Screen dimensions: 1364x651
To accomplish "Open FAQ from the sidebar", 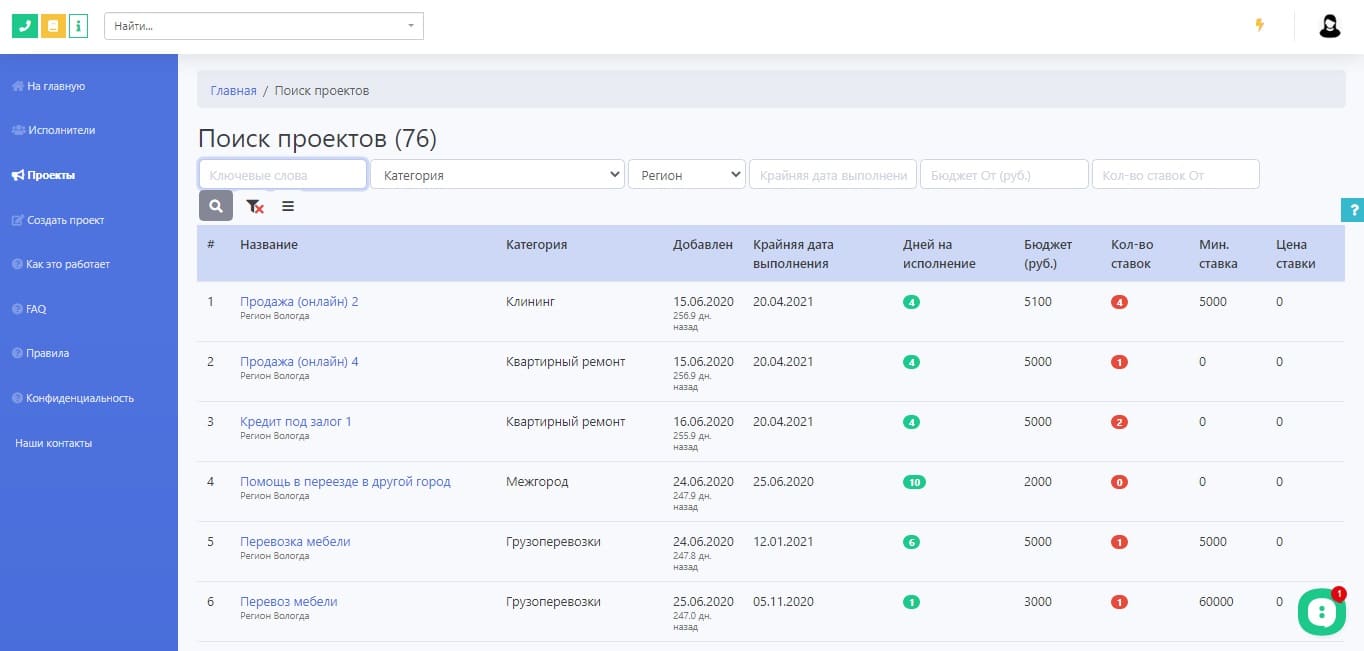I will pos(36,309).
